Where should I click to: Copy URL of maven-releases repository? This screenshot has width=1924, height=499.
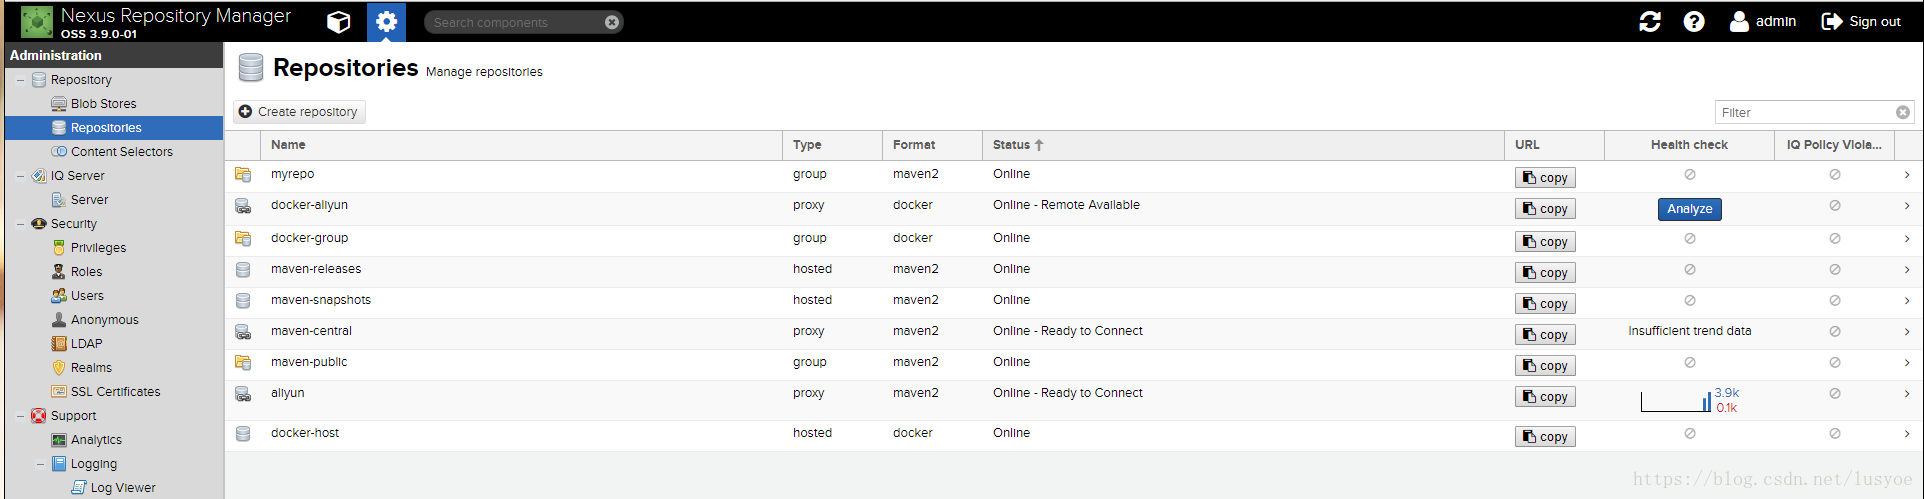click(1545, 273)
